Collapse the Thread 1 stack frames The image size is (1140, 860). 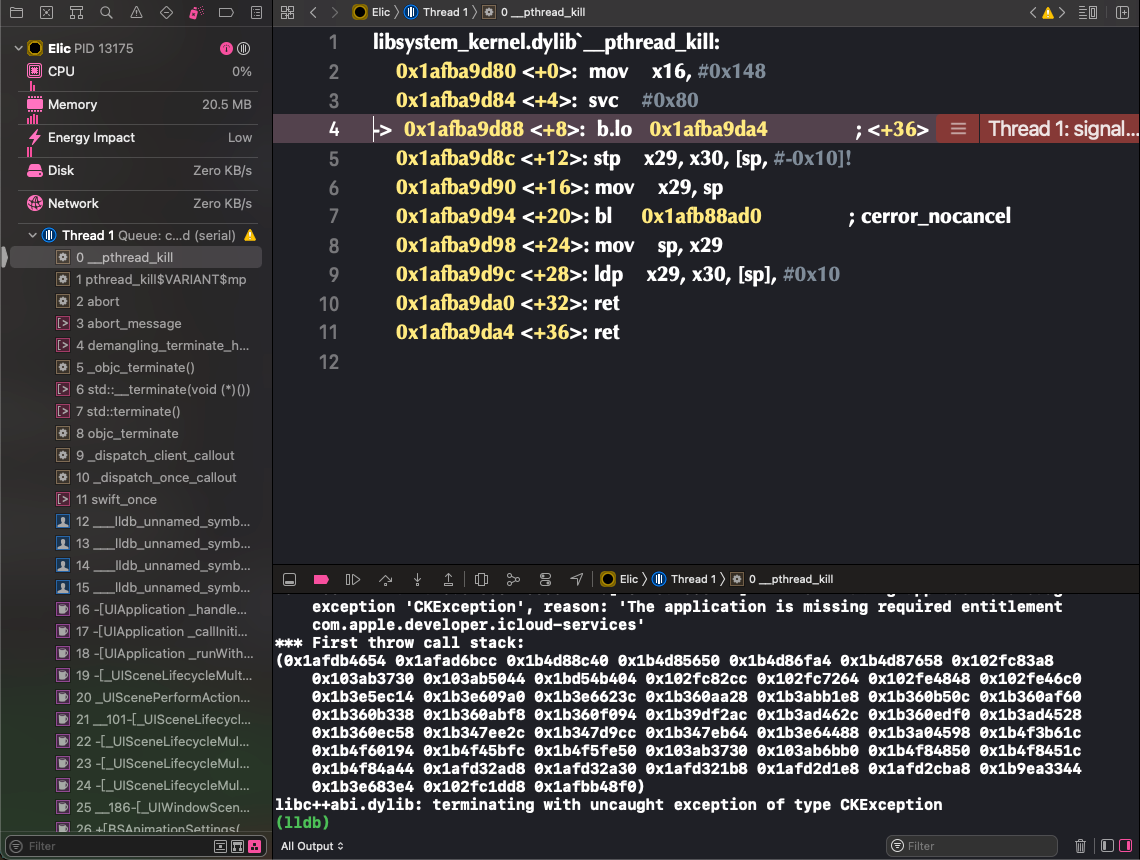coord(32,236)
